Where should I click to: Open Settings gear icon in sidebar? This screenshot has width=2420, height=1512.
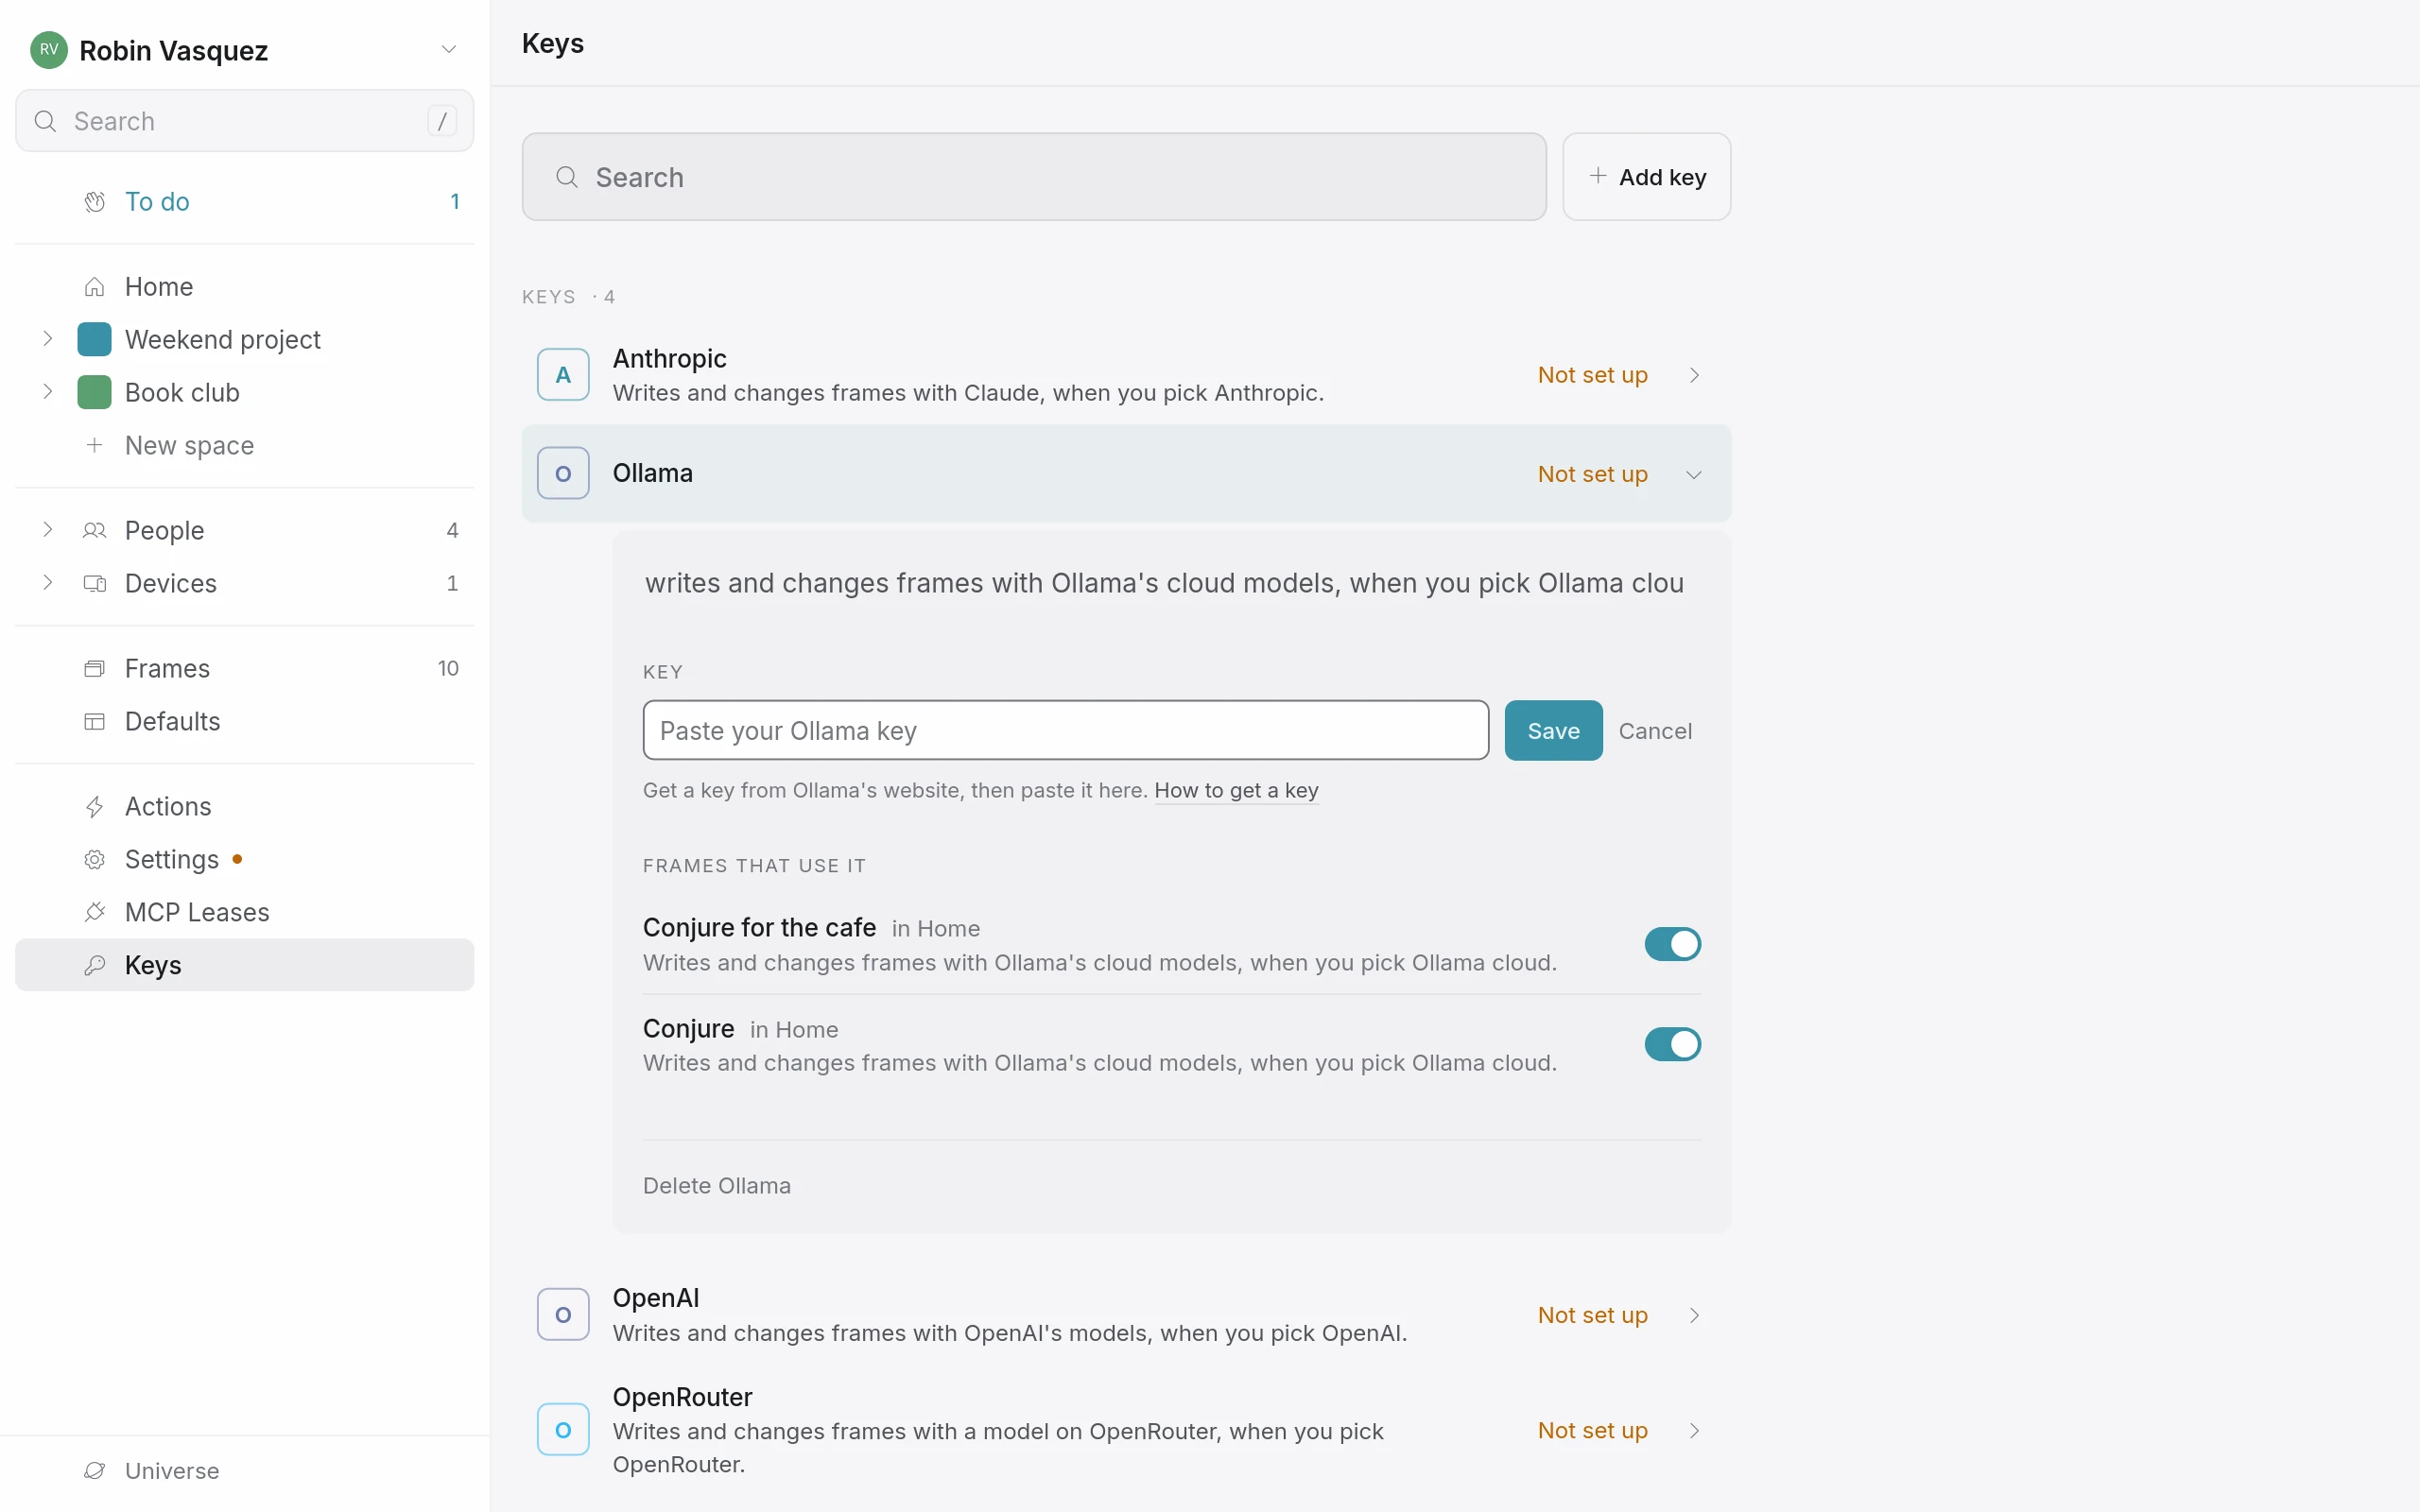click(94, 859)
